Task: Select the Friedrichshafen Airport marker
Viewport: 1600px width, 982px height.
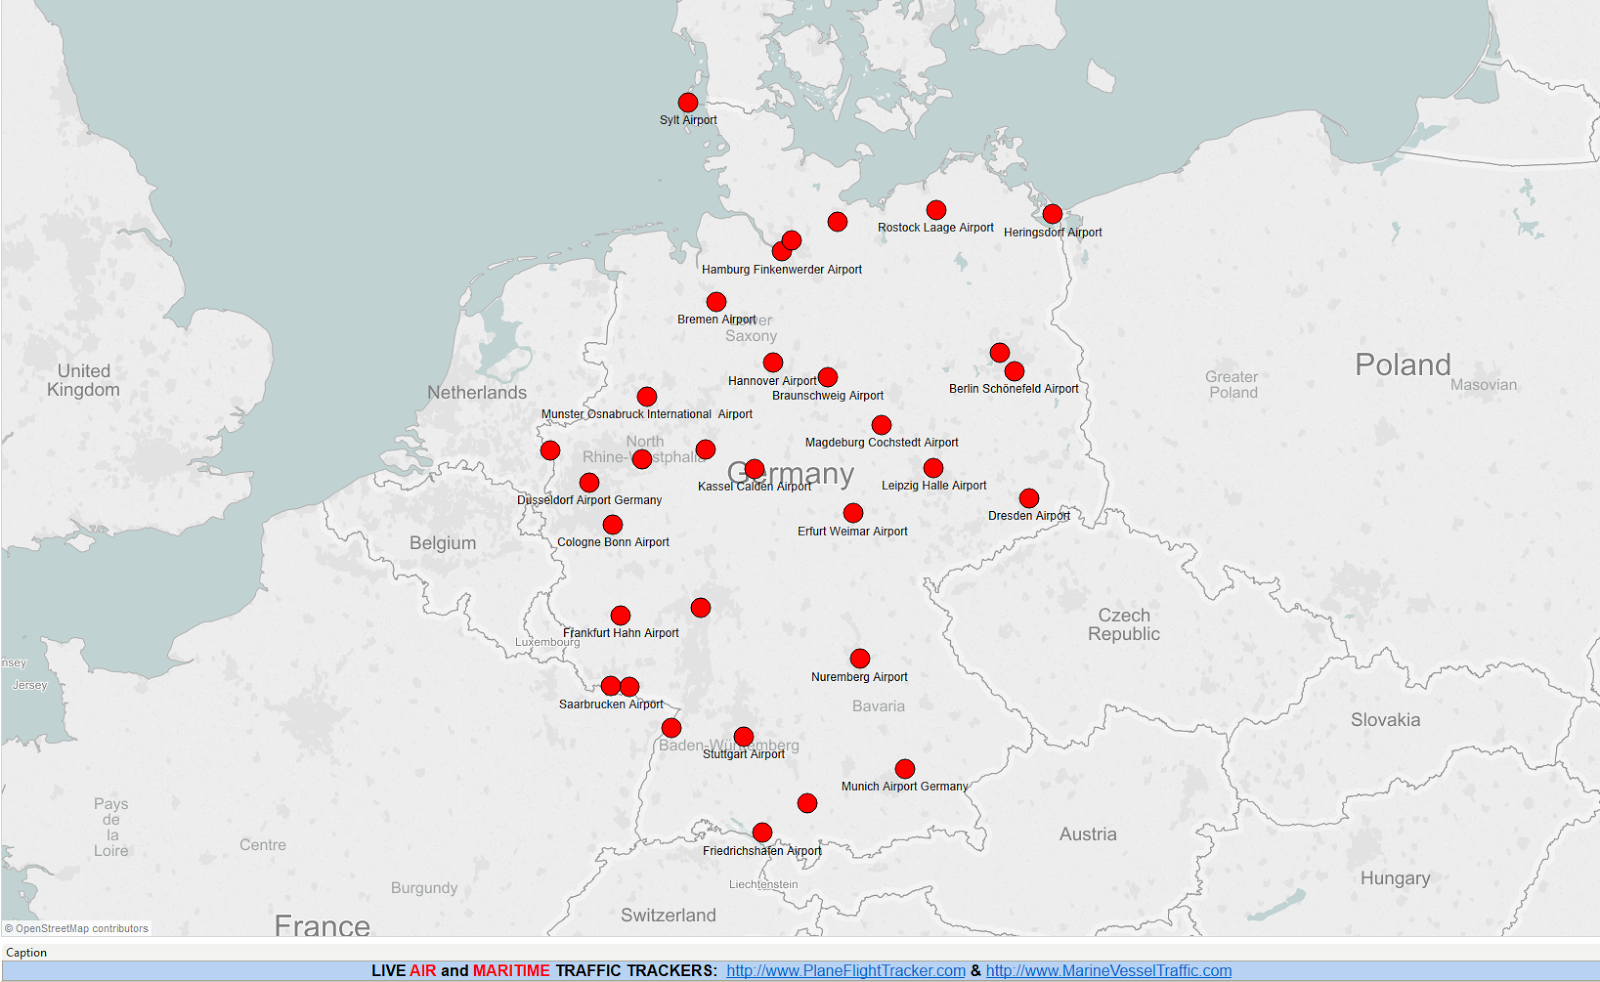Action: [x=762, y=833]
